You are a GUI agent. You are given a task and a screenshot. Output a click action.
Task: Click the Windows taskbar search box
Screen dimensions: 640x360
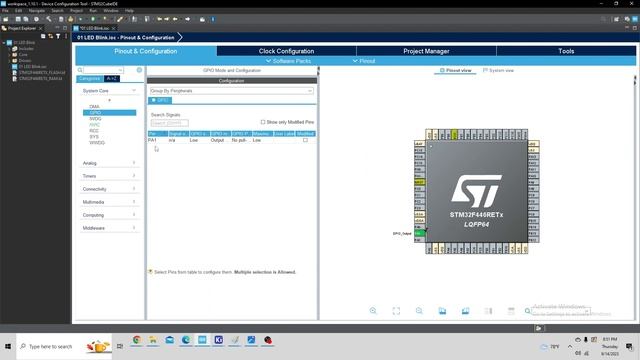tap(64, 347)
